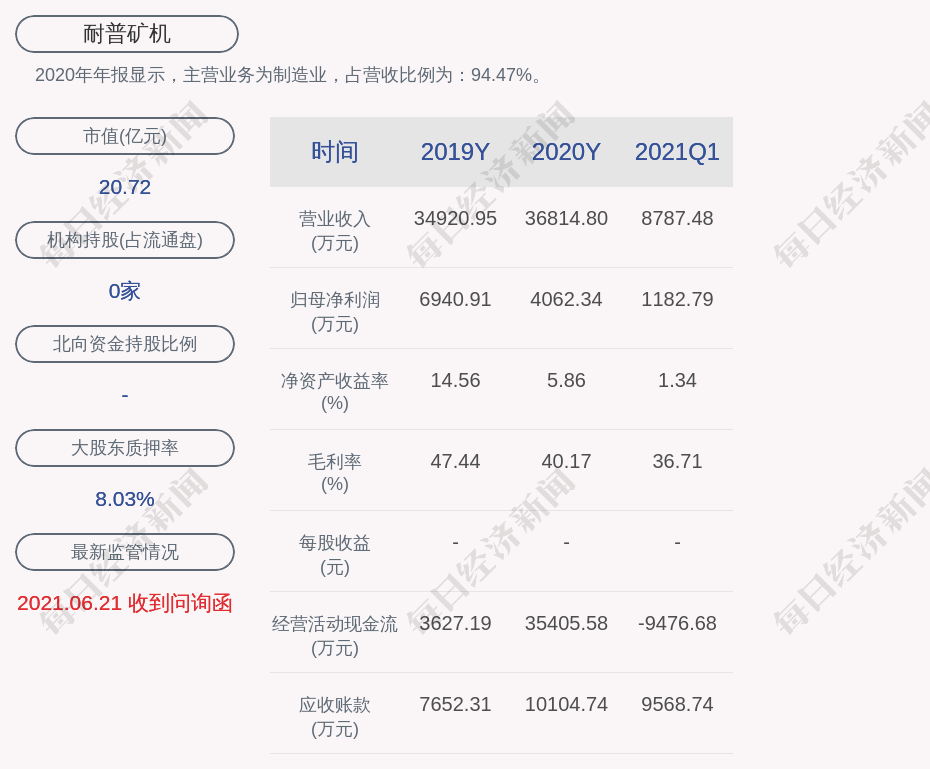Click the 机构持股(占流通盘) pill
This screenshot has width=930, height=769.
tap(125, 240)
